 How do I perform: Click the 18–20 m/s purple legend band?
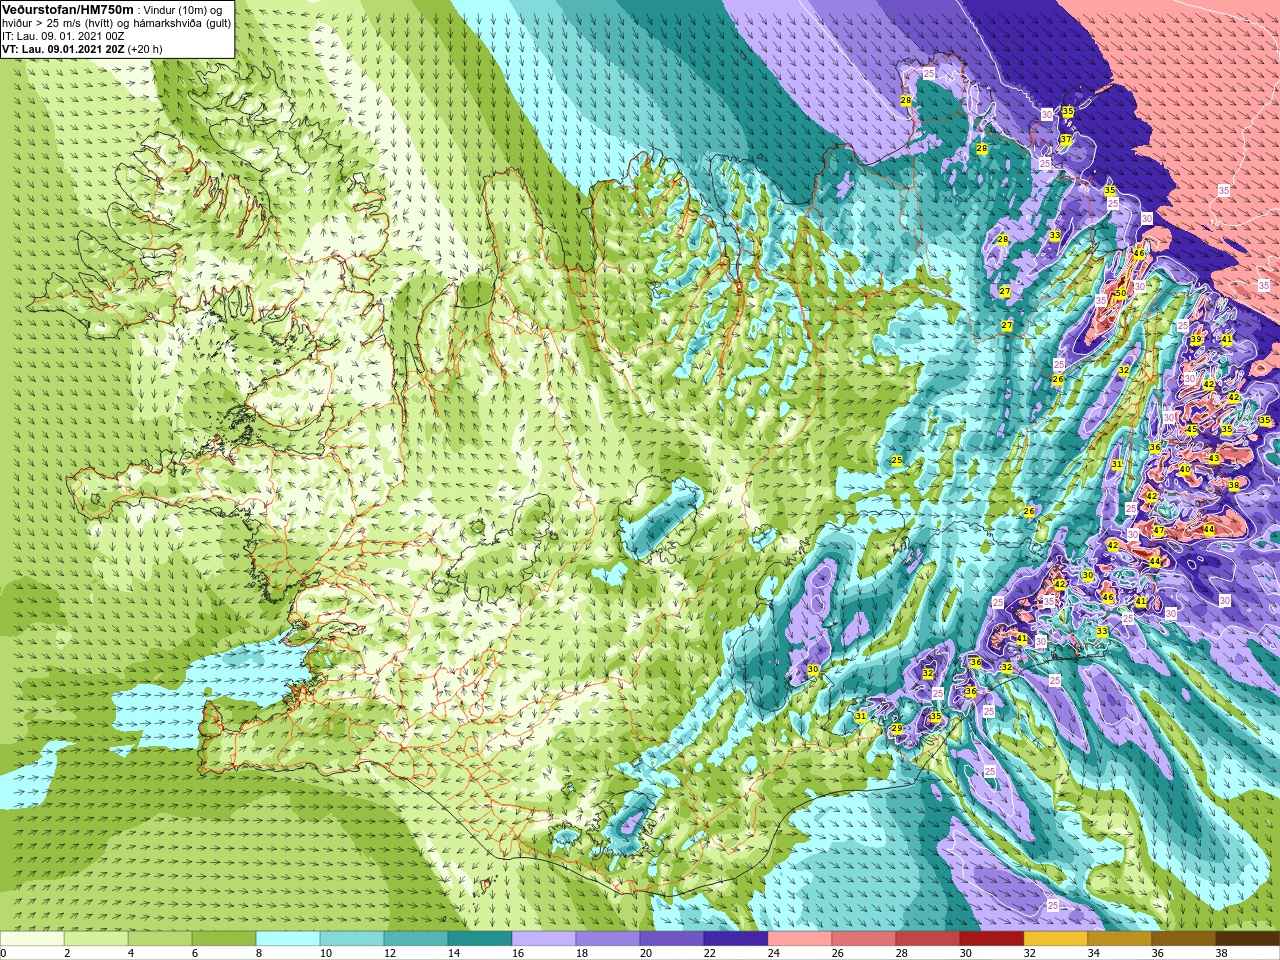608,939
